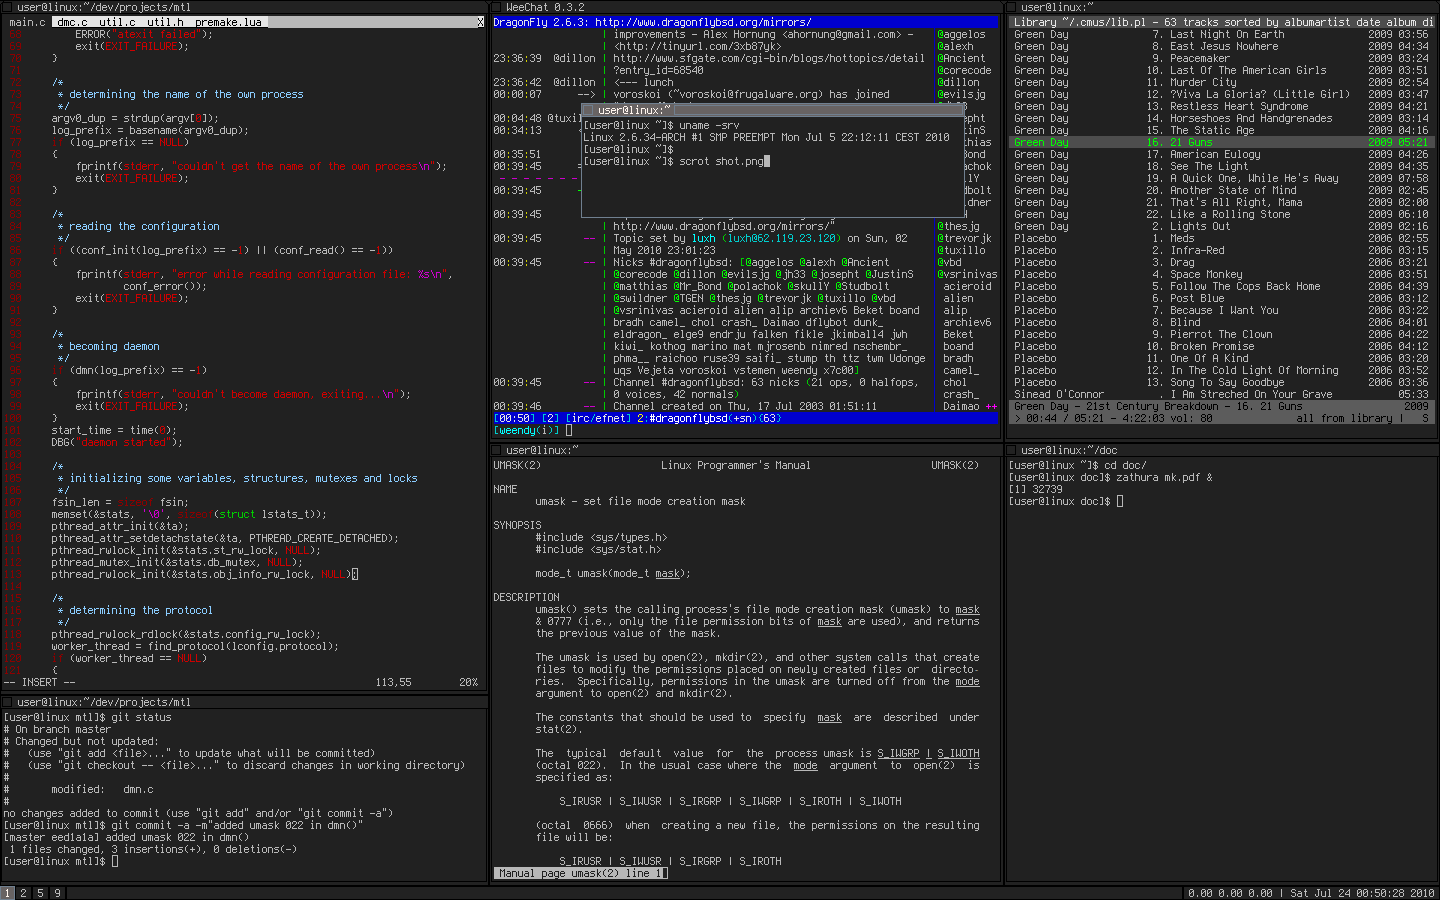Select track 'Follow The Cops Back Home'
Image resolution: width=1440 pixels, height=900 pixels.
(x=1245, y=286)
